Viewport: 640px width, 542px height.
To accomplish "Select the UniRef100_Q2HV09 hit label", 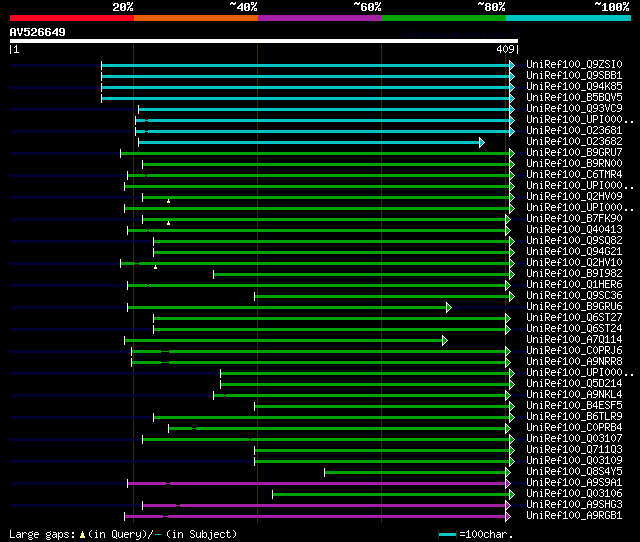I will click(x=574, y=197).
